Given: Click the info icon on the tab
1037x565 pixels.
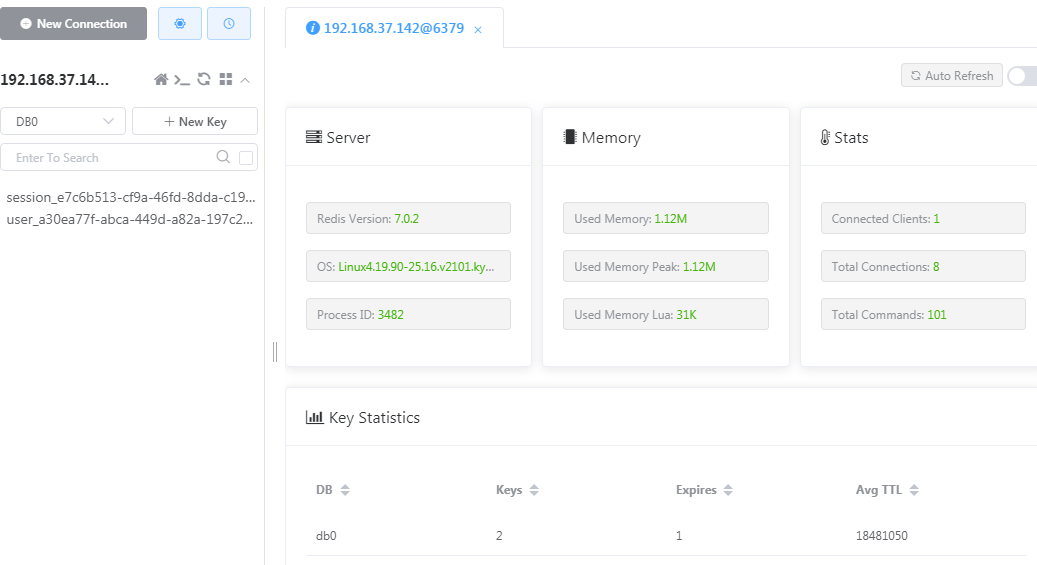Looking at the screenshot, I should pos(313,28).
